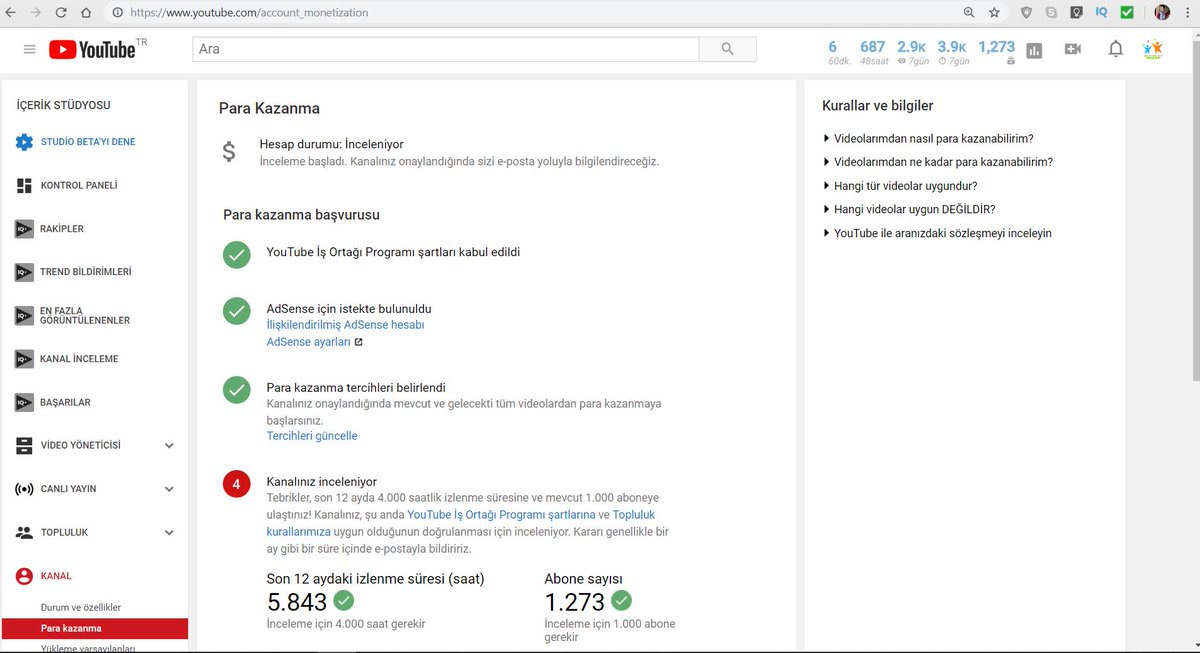Expand TOPLULUK chevron
Viewport: 1200px width, 653px height.
tap(169, 533)
